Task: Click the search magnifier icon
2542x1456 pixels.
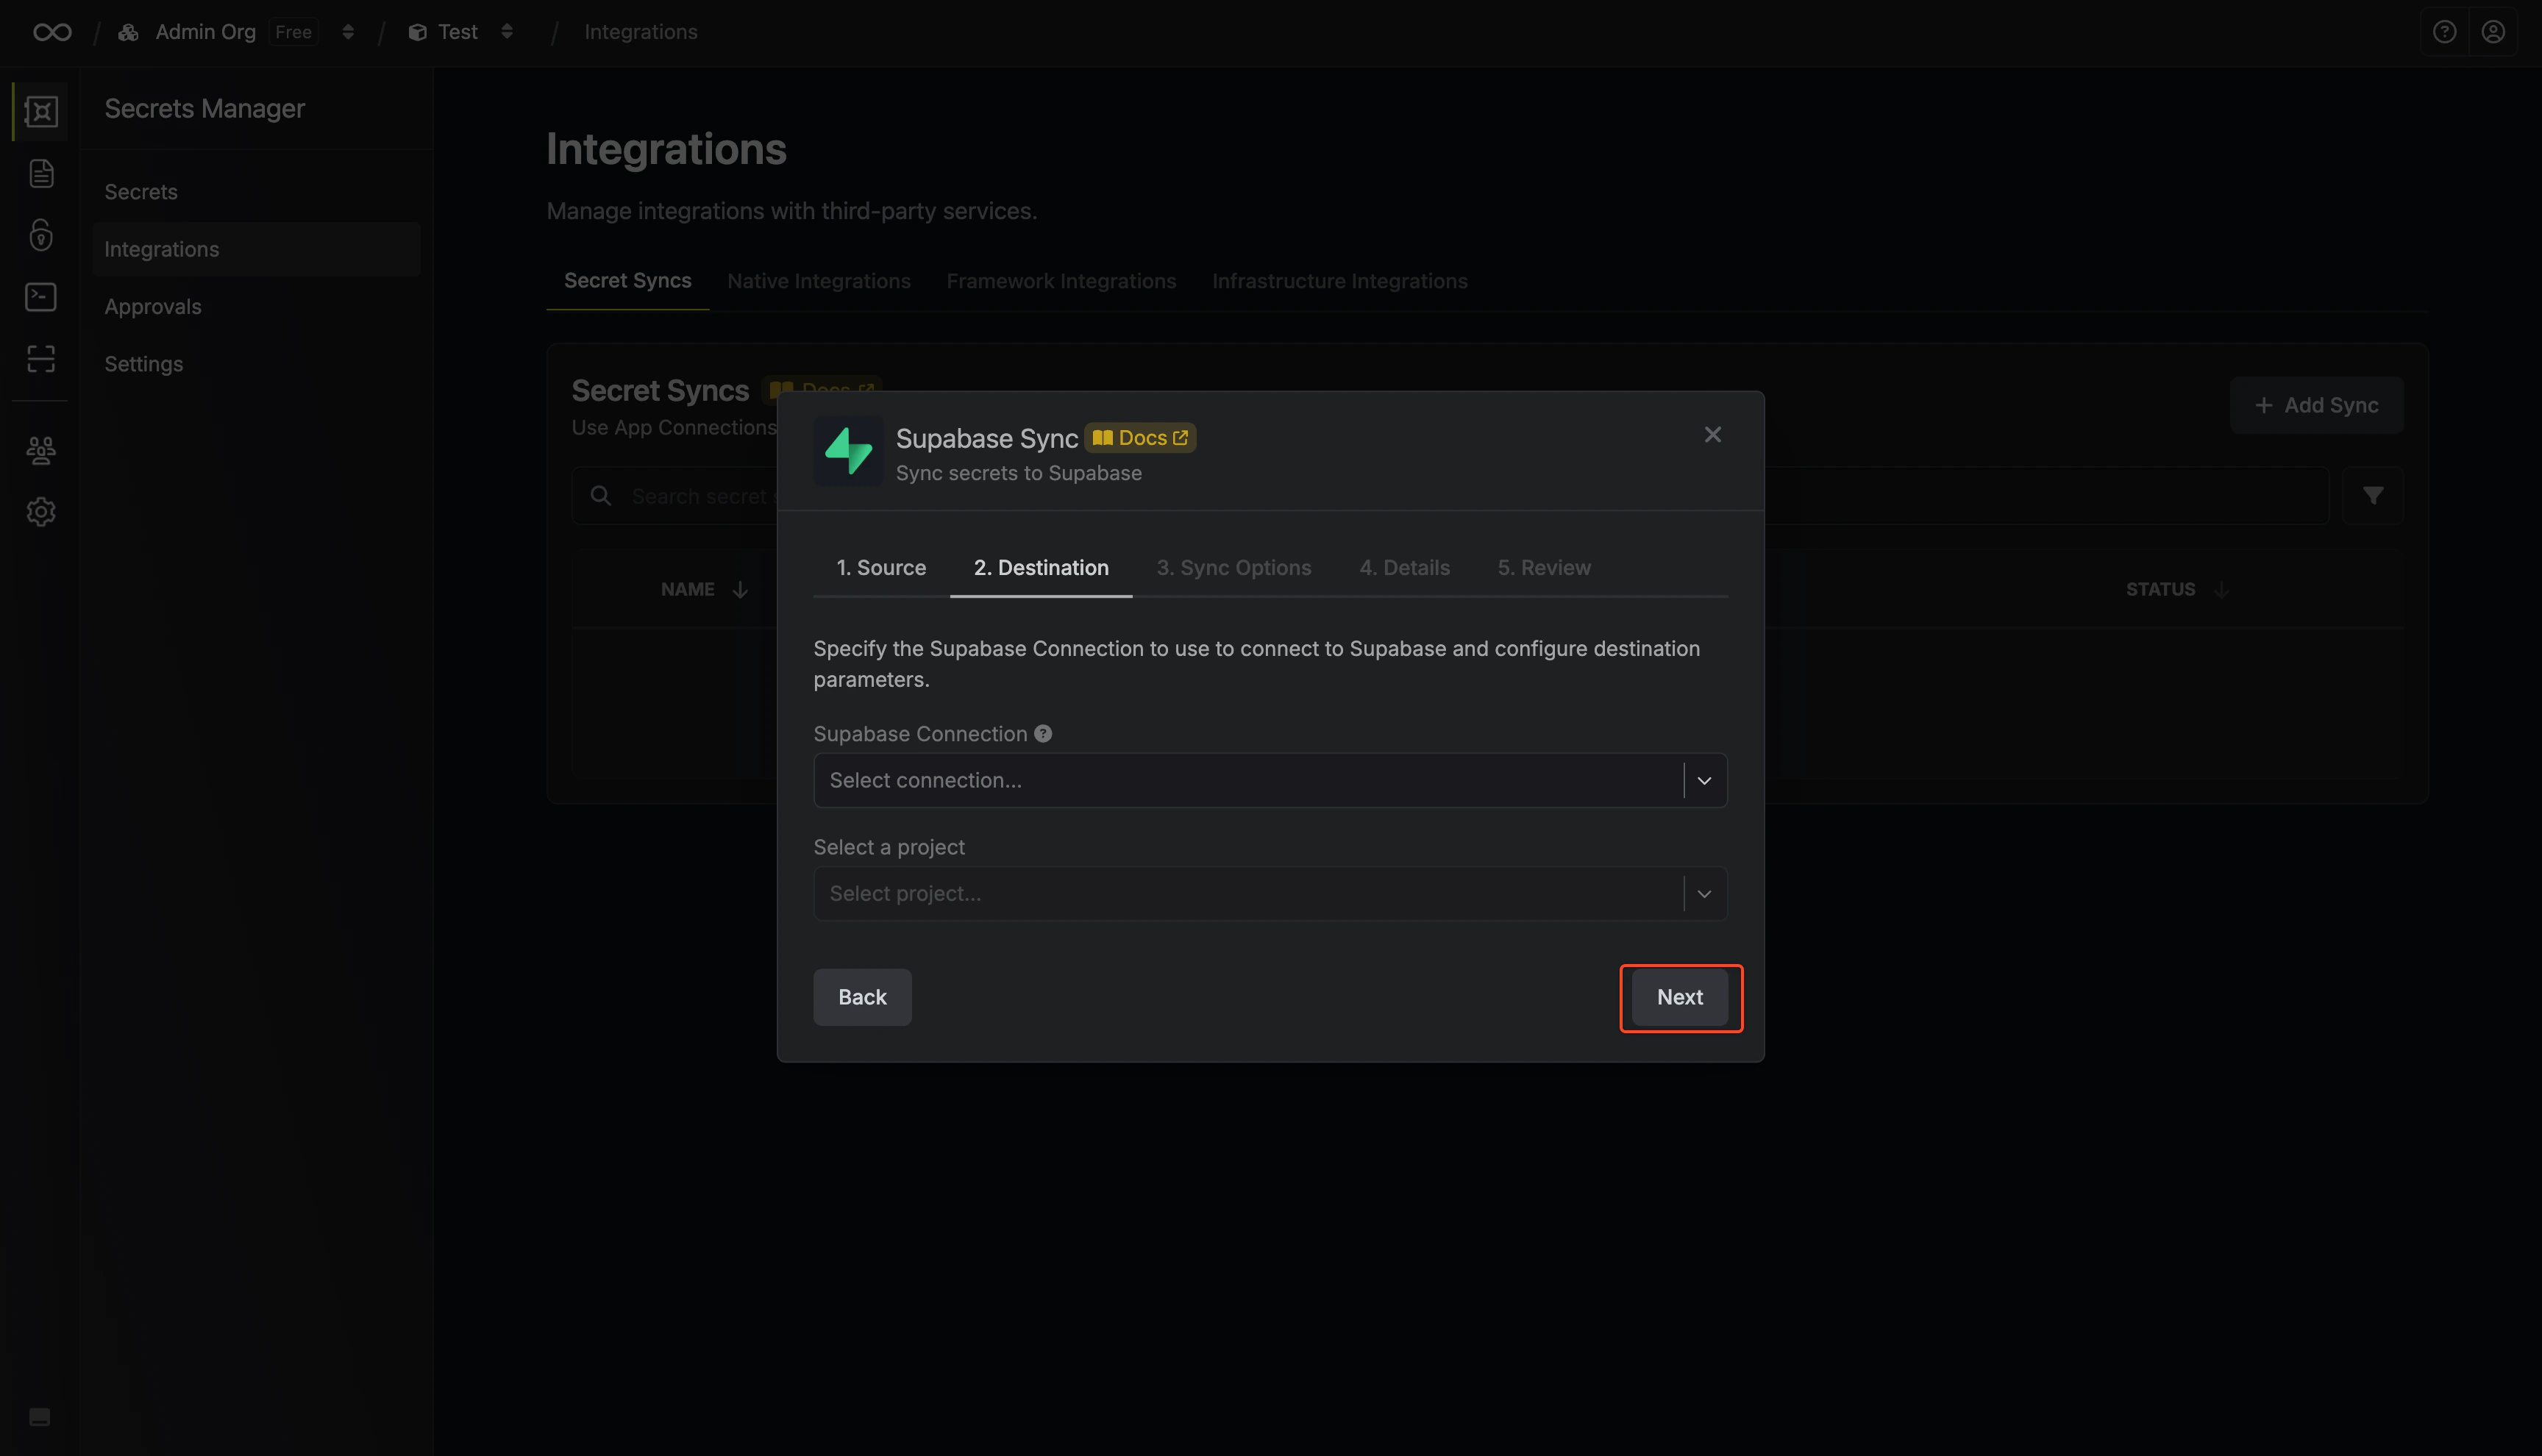Action: tap(601, 496)
